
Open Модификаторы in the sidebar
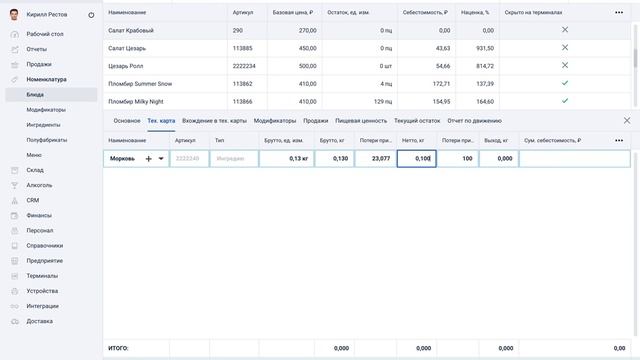(46, 110)
